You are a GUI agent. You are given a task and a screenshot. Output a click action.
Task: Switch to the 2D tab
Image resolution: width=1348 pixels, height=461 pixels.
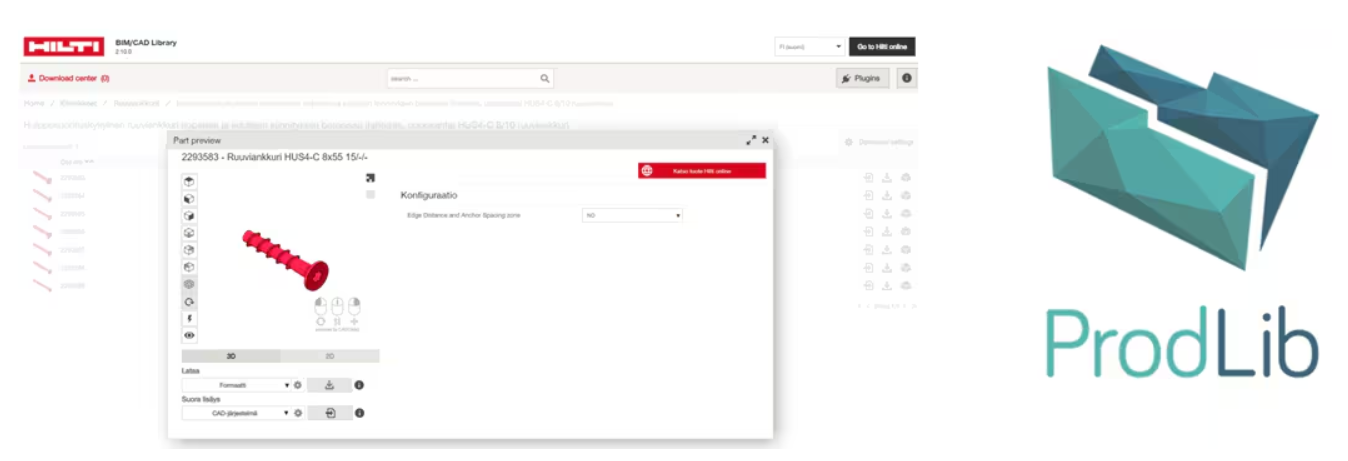[330, 355]
